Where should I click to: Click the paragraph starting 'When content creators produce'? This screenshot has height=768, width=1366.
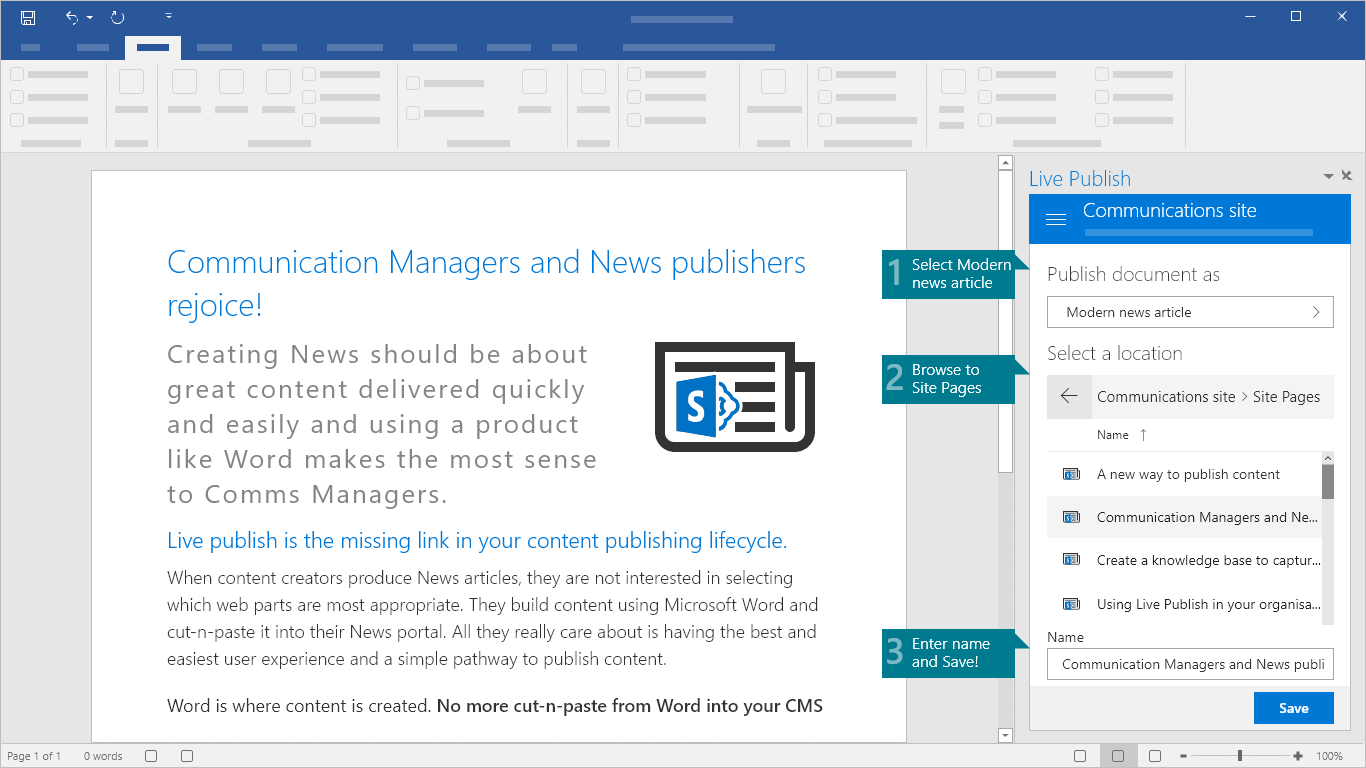click(493, 618)
